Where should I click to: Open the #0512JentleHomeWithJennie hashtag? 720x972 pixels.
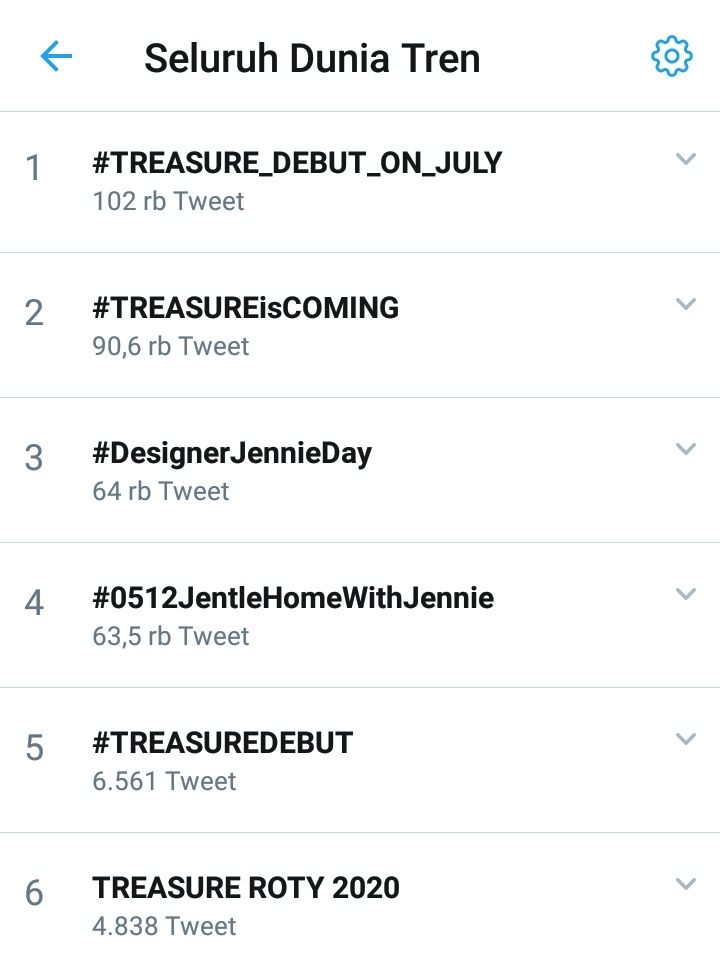pyautogui.click(x=292, y=597)
